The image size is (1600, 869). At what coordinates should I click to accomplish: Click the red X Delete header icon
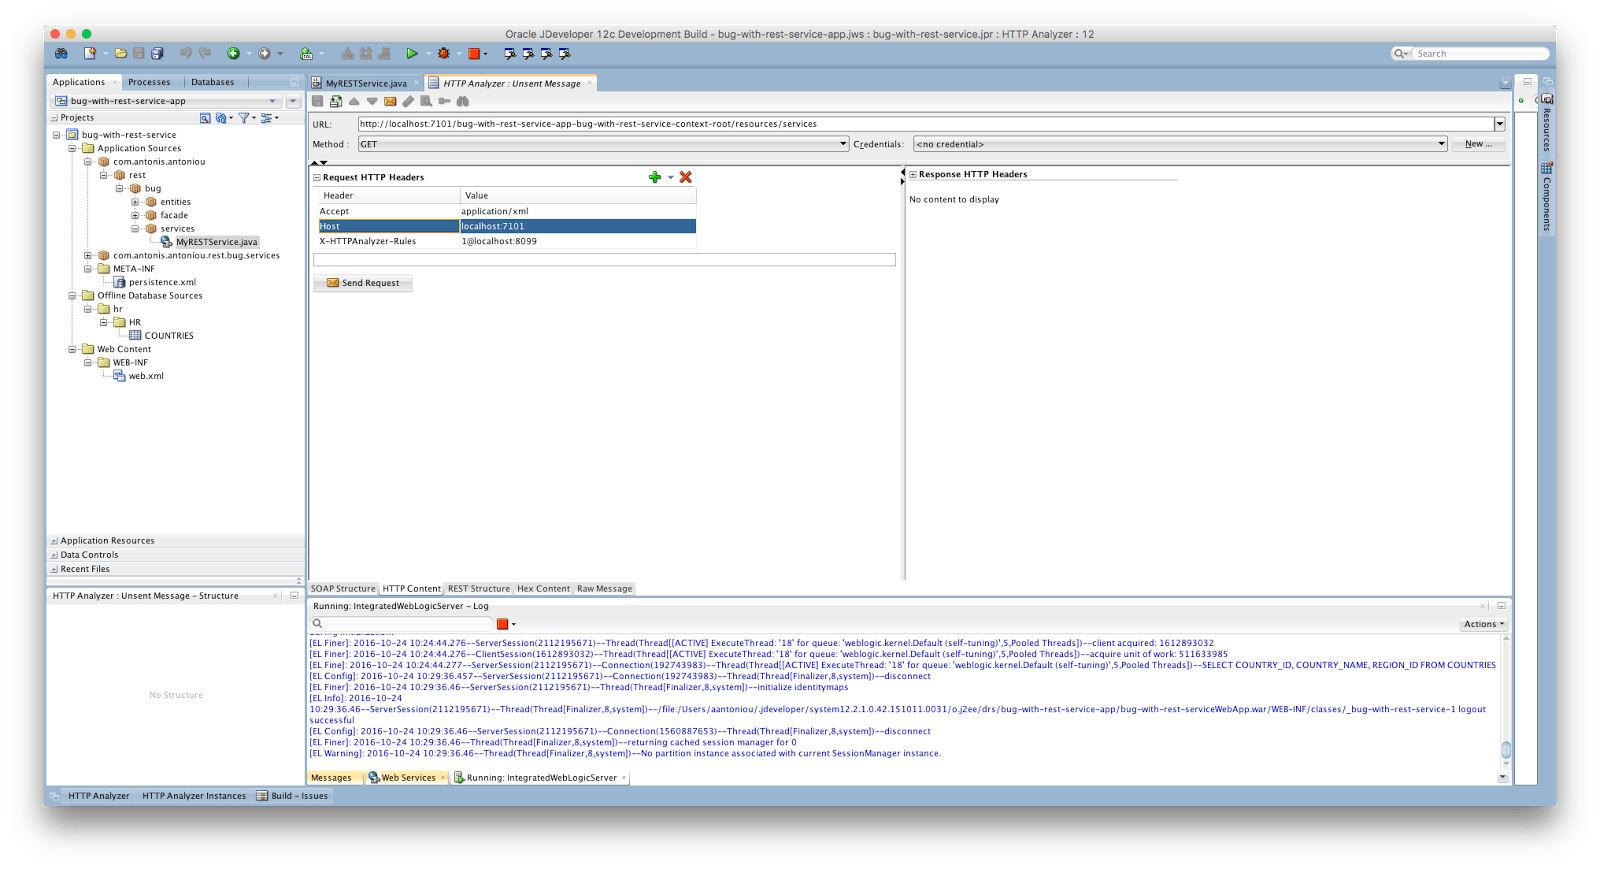pyautogui.click(x=686, y=177)
